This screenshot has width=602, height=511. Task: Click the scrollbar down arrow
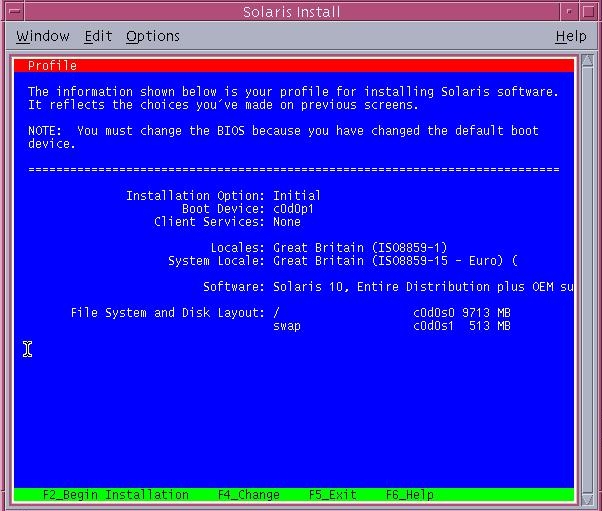[587, 499]
